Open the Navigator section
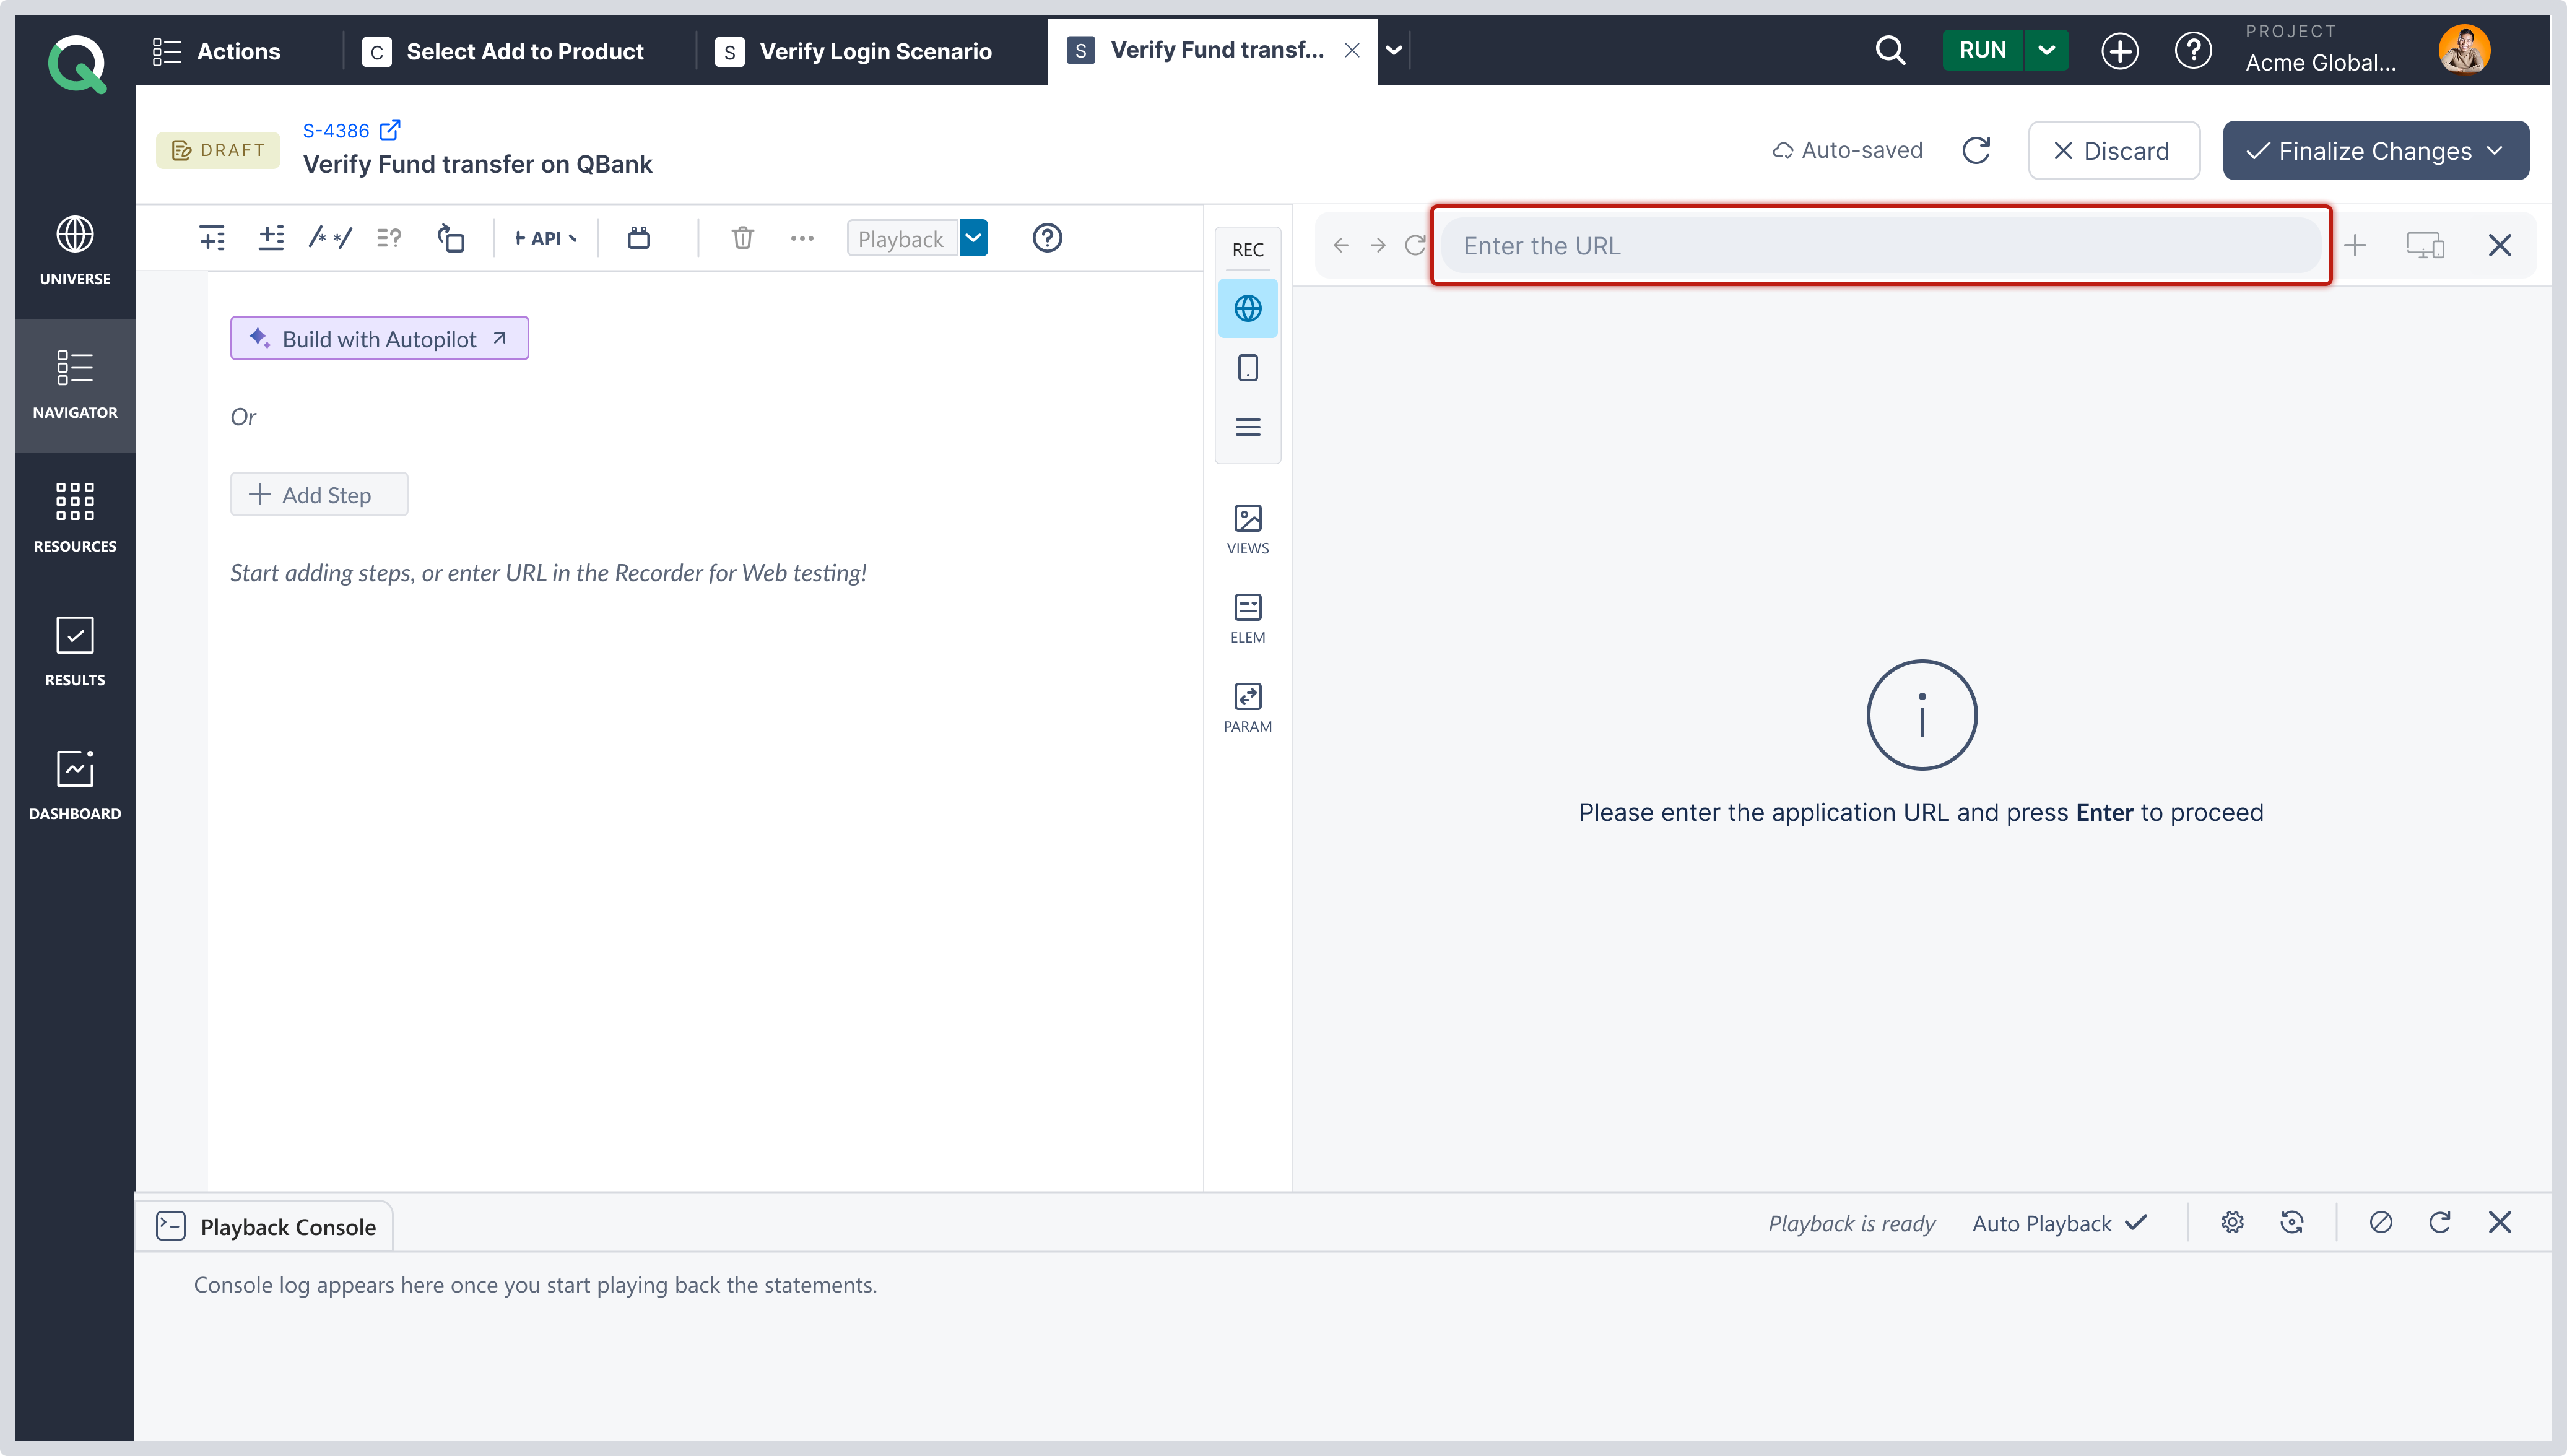The height and width of the screenshot is (1456, 2567). (x=75, y=385)
